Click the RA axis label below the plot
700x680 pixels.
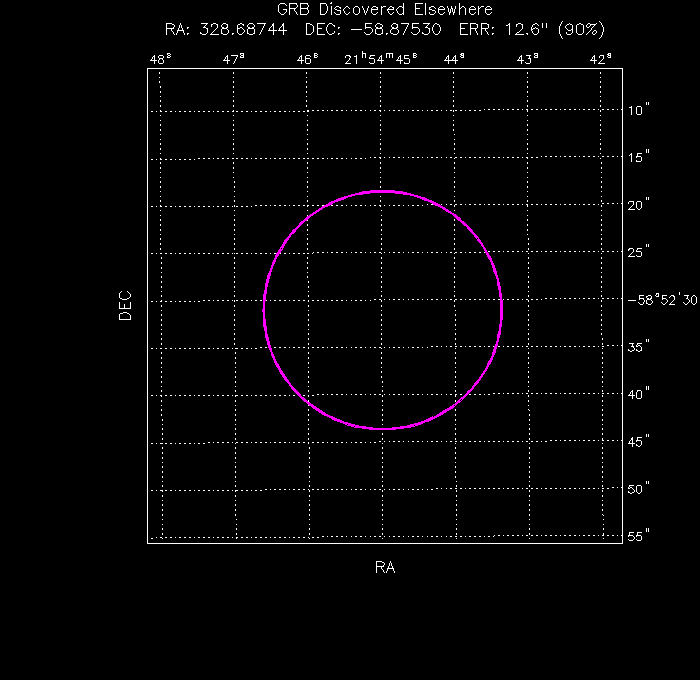[x=385, y=568]
